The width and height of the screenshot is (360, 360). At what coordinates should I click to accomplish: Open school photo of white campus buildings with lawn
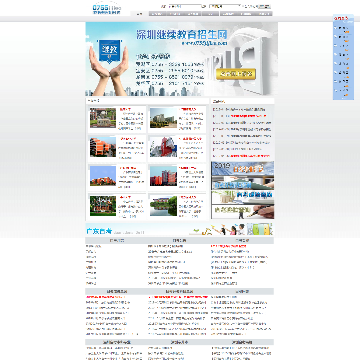(163, 118)
